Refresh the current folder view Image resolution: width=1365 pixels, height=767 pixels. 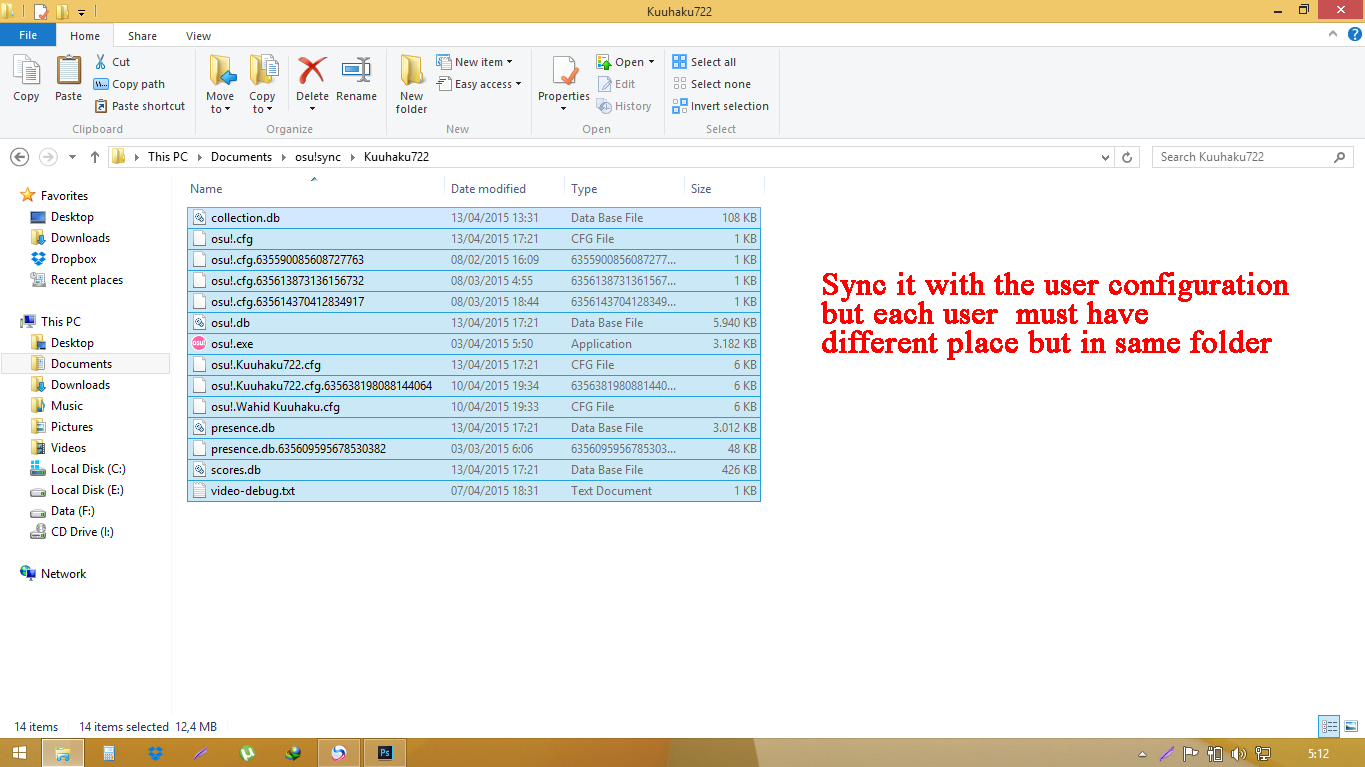coord(1128,157)
